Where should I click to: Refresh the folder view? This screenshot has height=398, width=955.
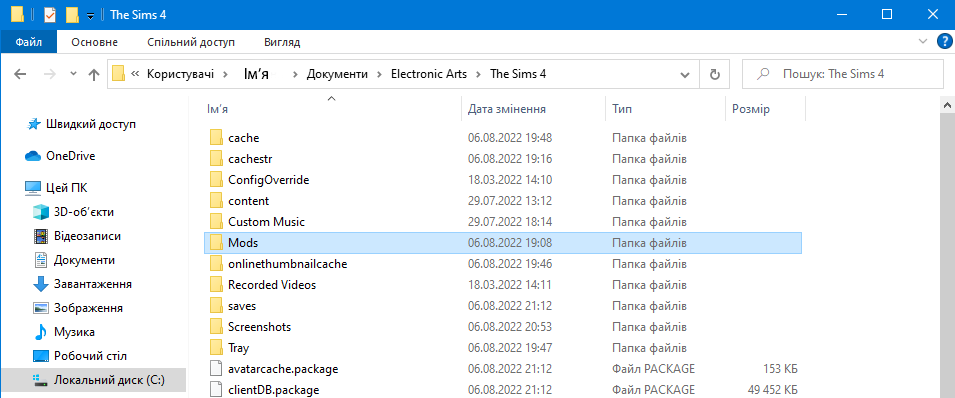tap(715, 74)
